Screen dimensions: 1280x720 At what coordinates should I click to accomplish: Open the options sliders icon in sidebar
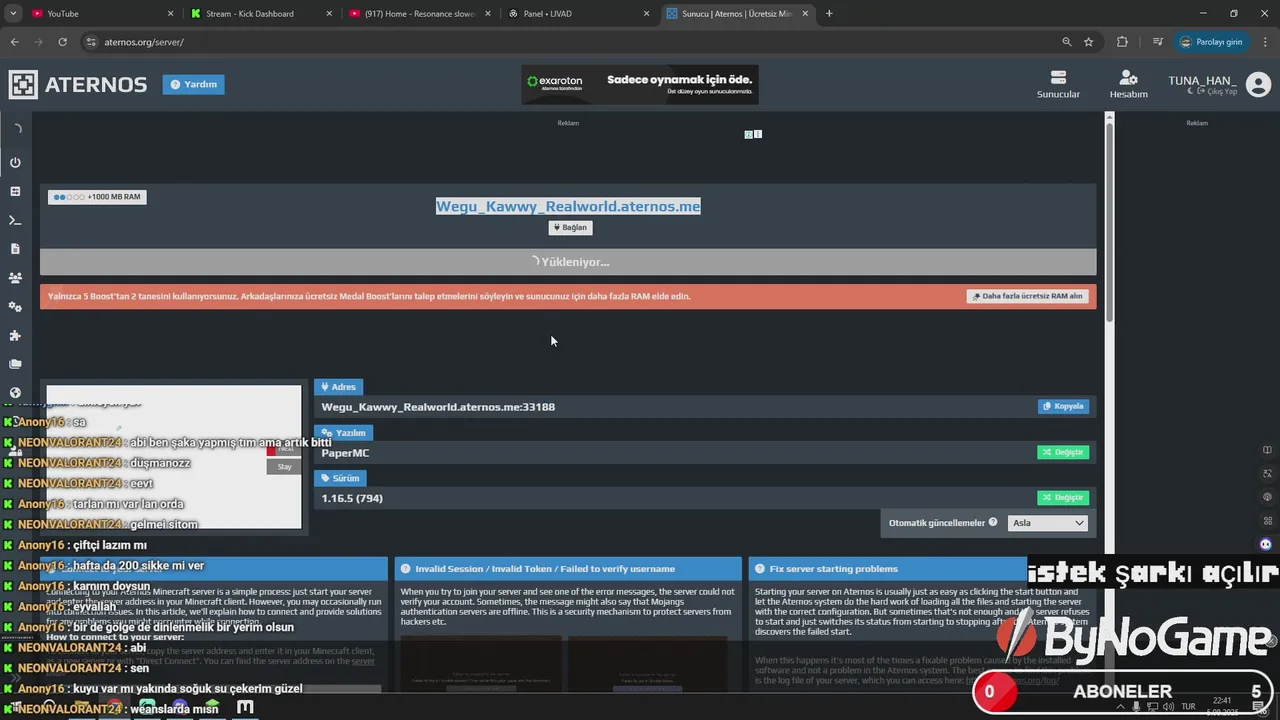[x=15, y=191]
